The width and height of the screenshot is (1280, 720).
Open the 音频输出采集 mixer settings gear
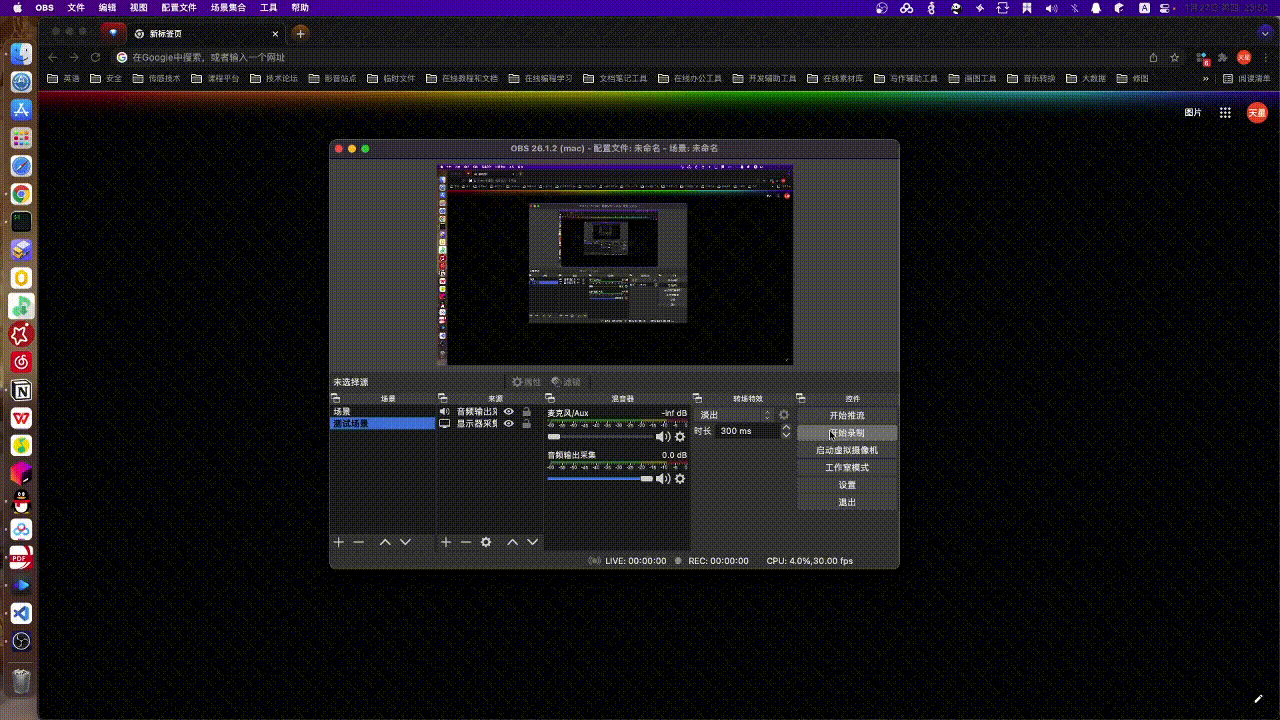tap(680, 479)
